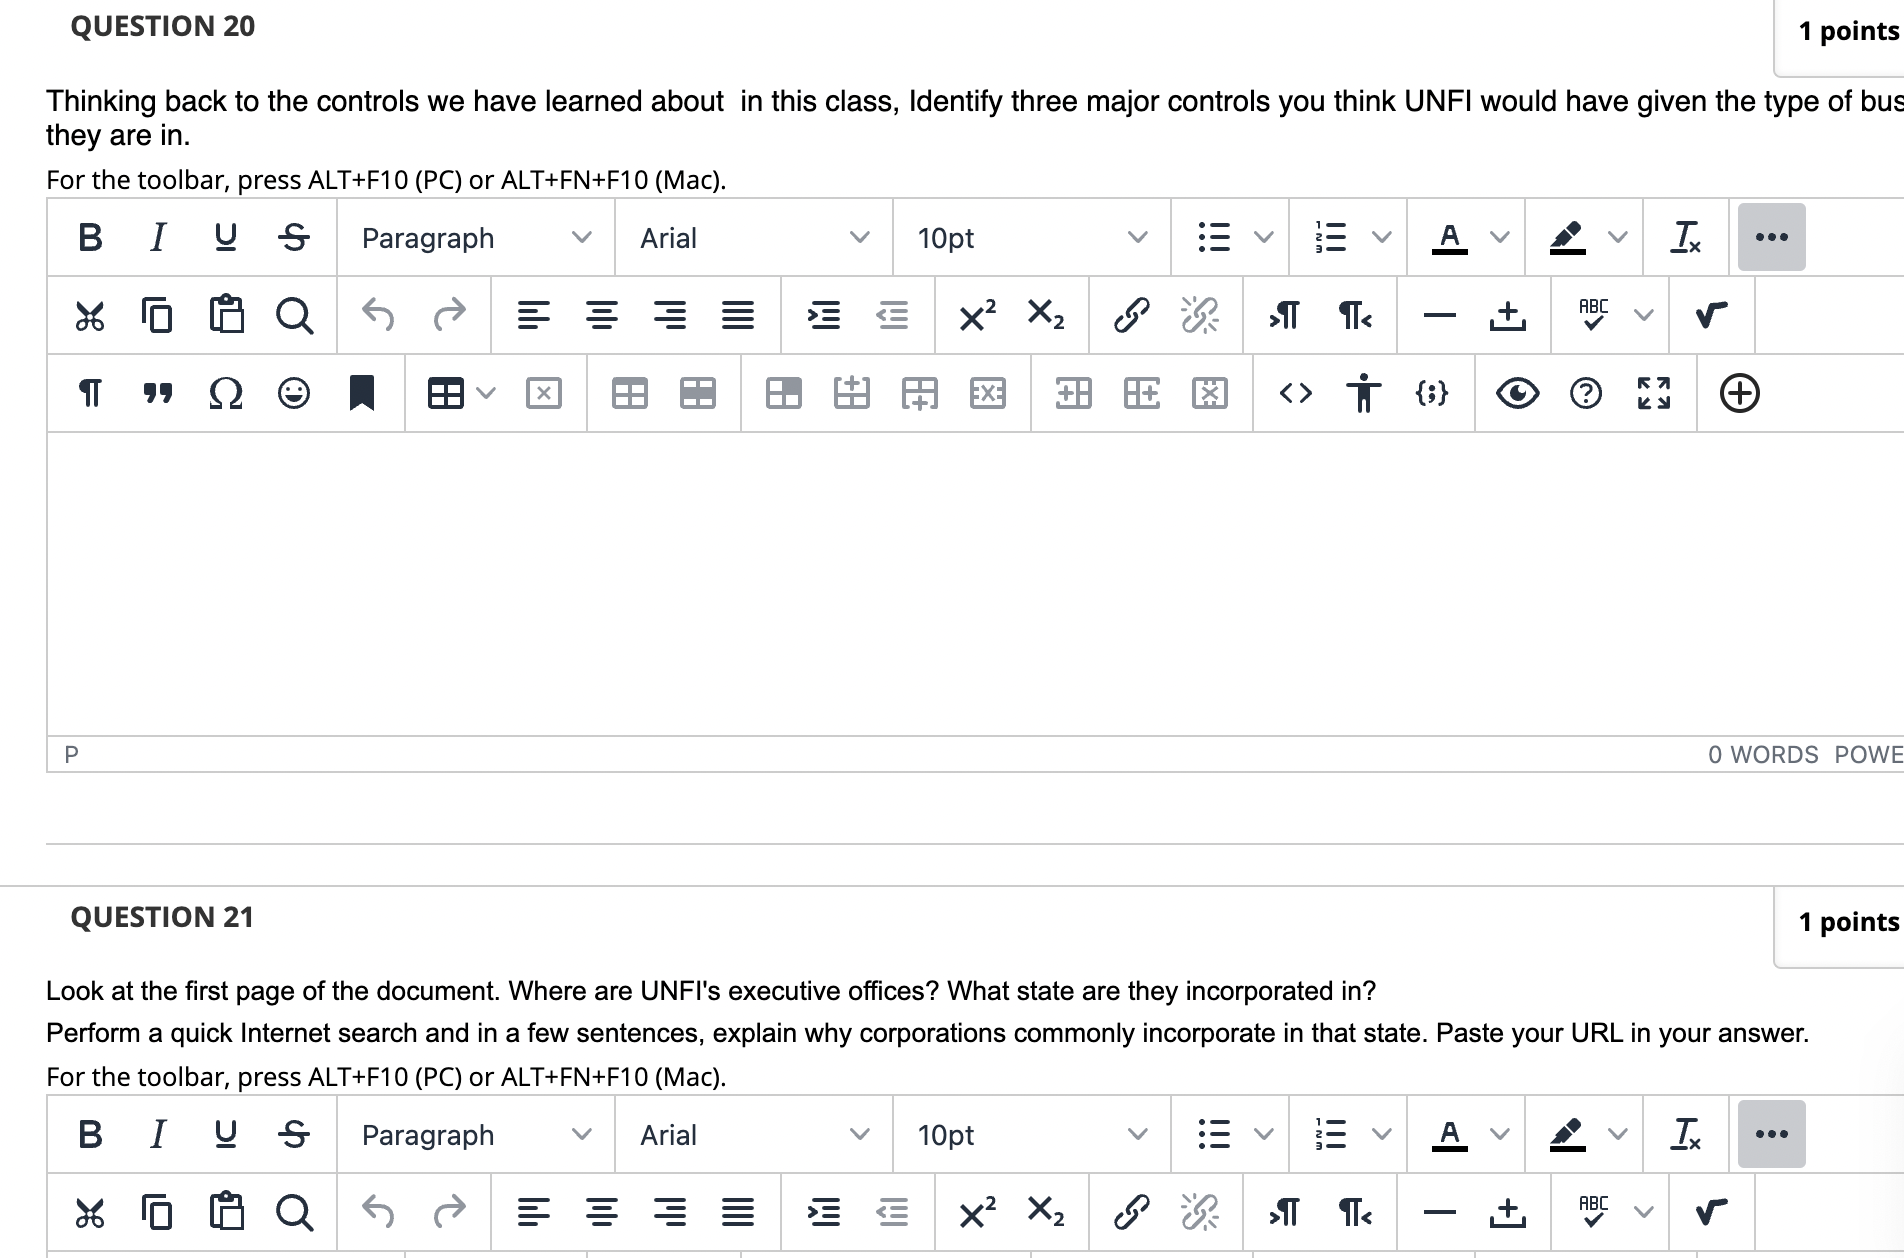Open the text color picker
Image resolution: width=1904 pixels, height=1258 pixels.
coord(1450,237)
